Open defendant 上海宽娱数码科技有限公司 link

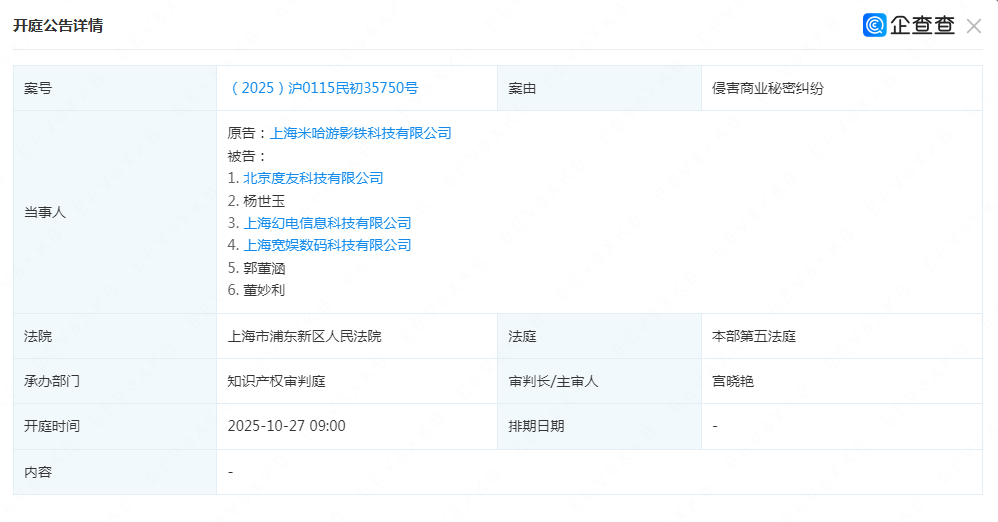(x=327, y=245)
